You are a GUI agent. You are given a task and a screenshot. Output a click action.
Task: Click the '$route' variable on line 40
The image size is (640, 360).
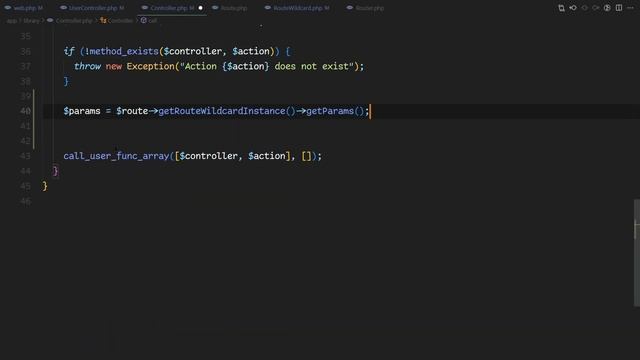[132, 111]
